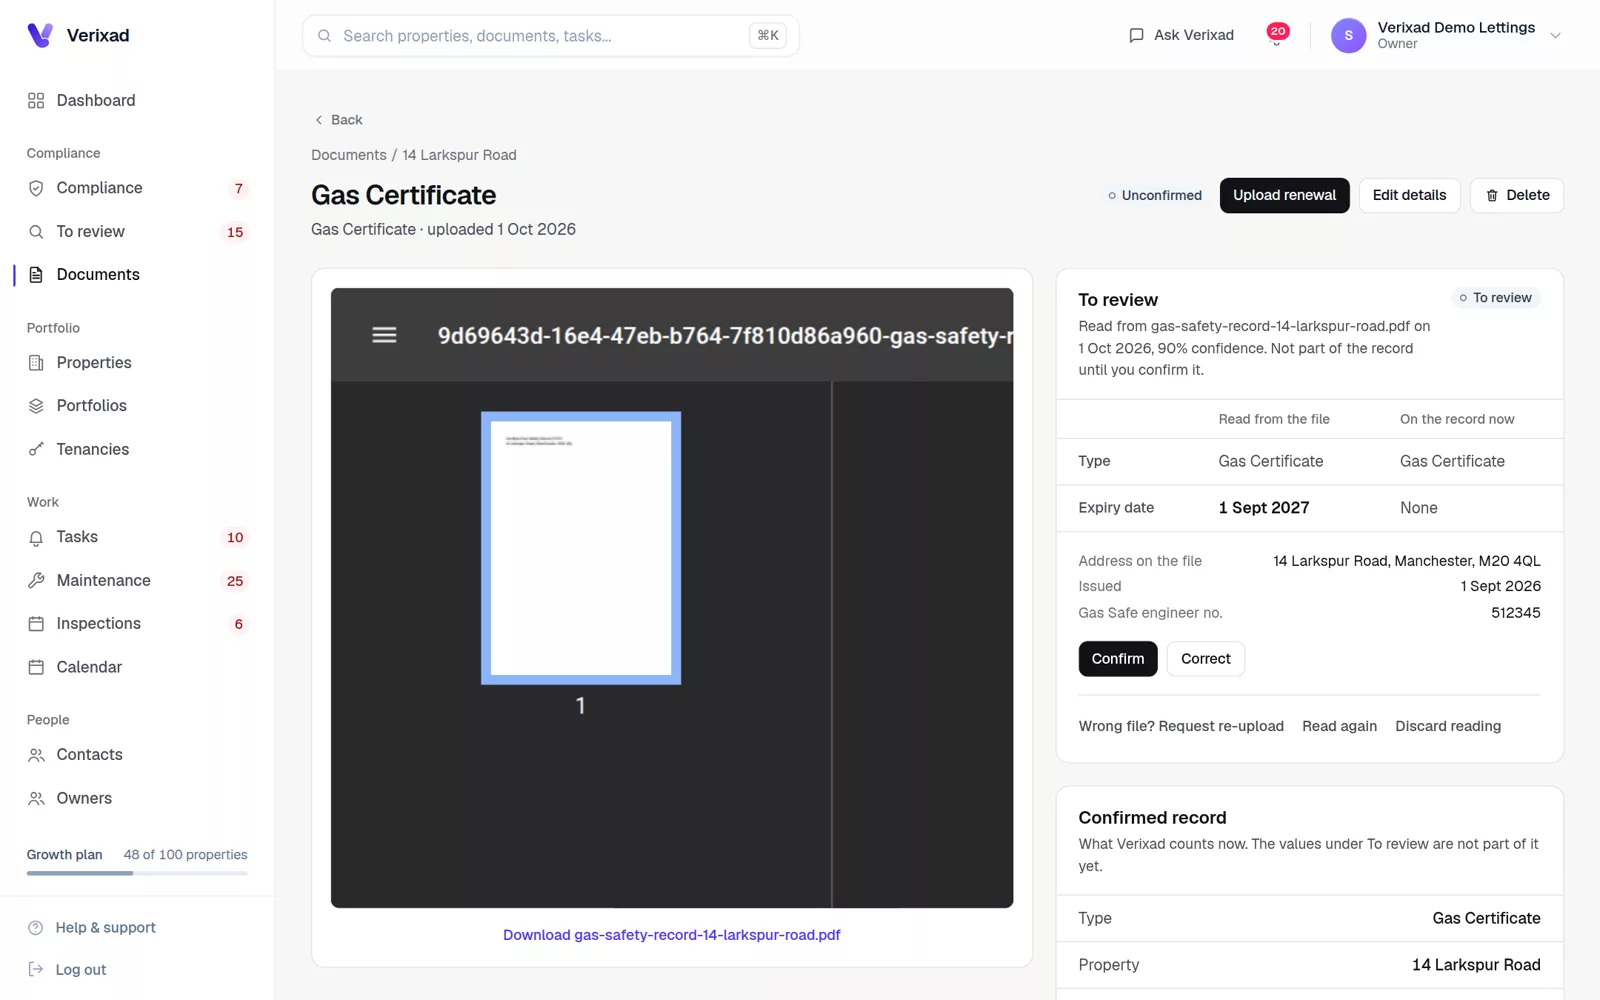Click the Maintenance count badge 25
Screen dimensions: 1600x1000
[x=235, y=582]
